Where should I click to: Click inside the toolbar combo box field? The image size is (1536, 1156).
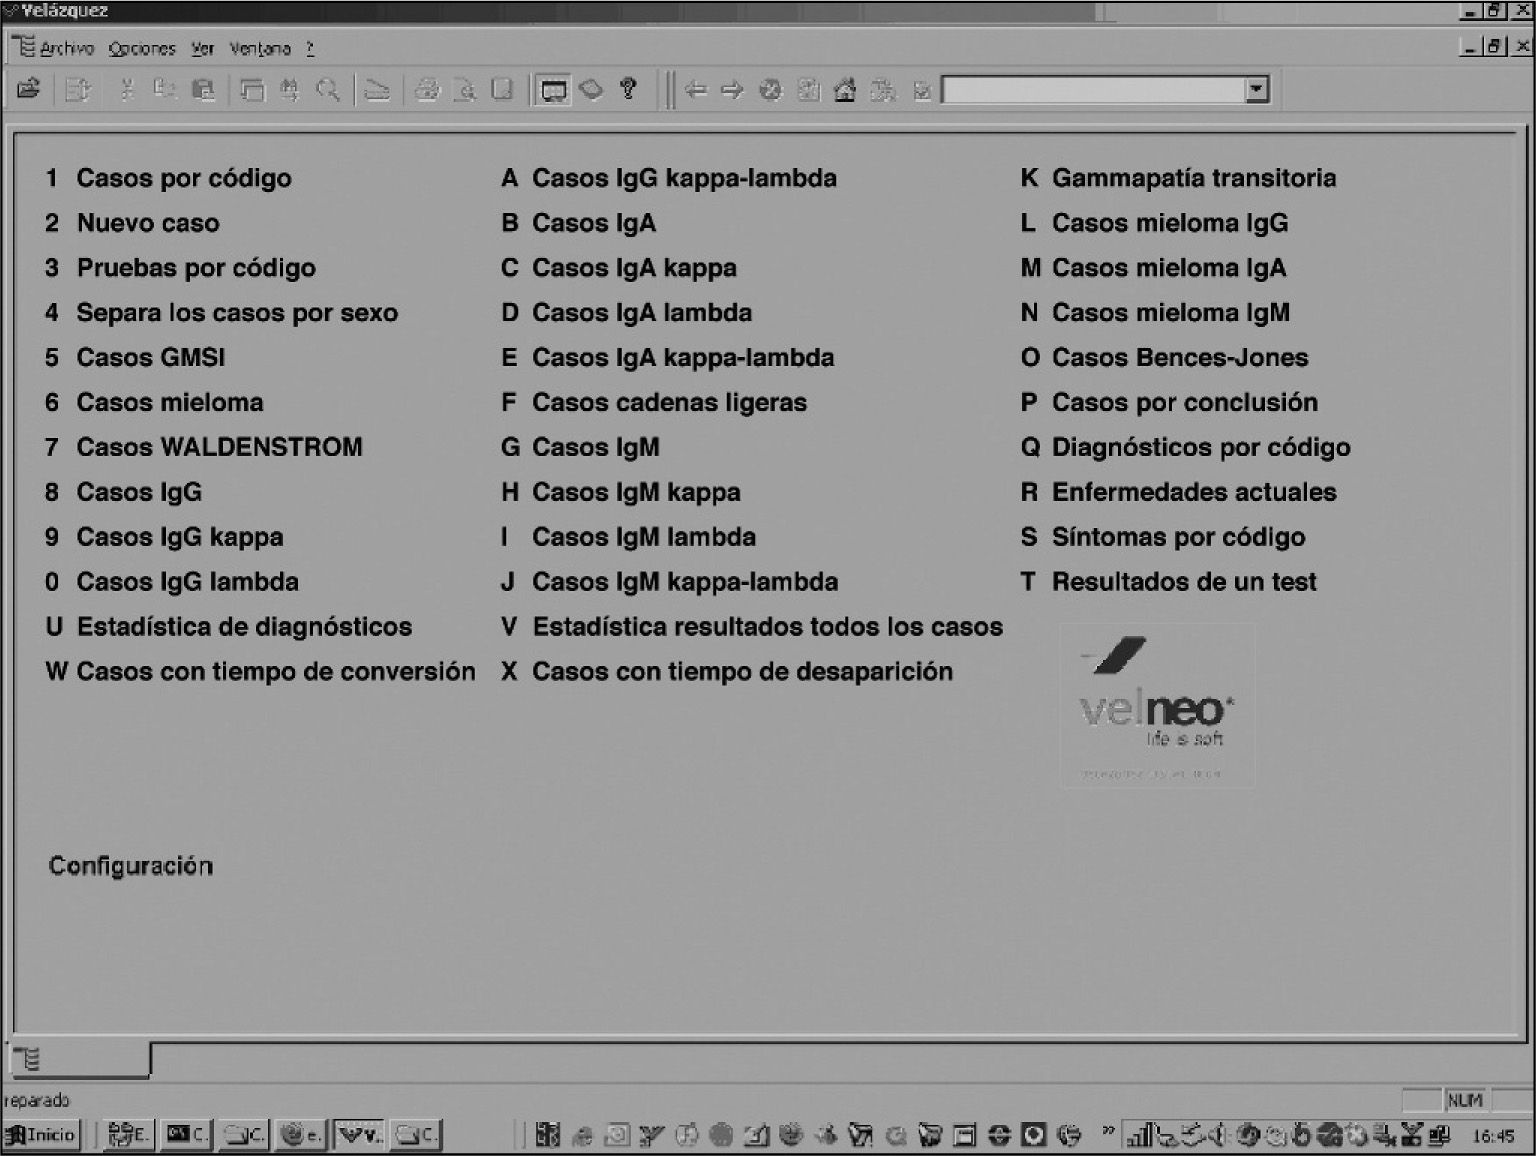1093,90
